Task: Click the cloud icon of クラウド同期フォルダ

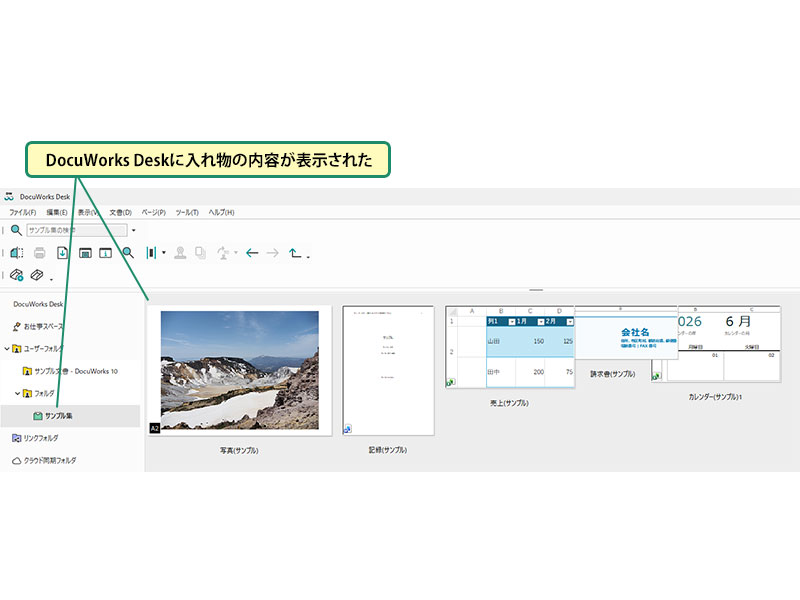Action: pos(16,461)
